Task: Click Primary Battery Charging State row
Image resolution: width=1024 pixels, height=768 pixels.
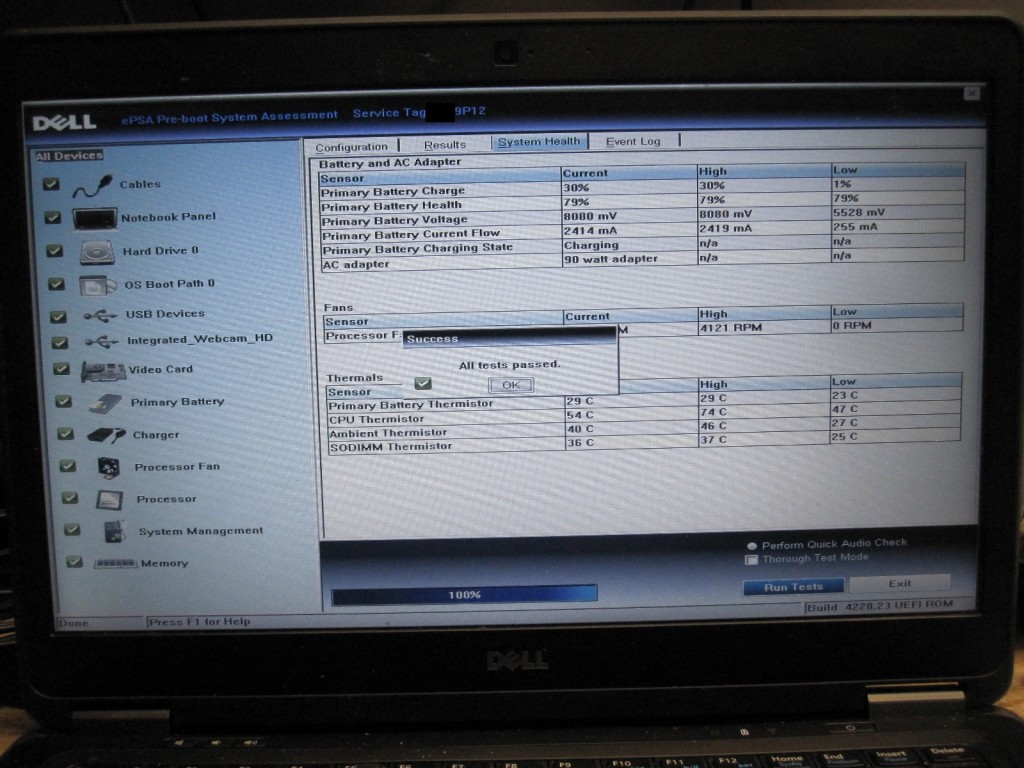Action: (x=642, y=246)
